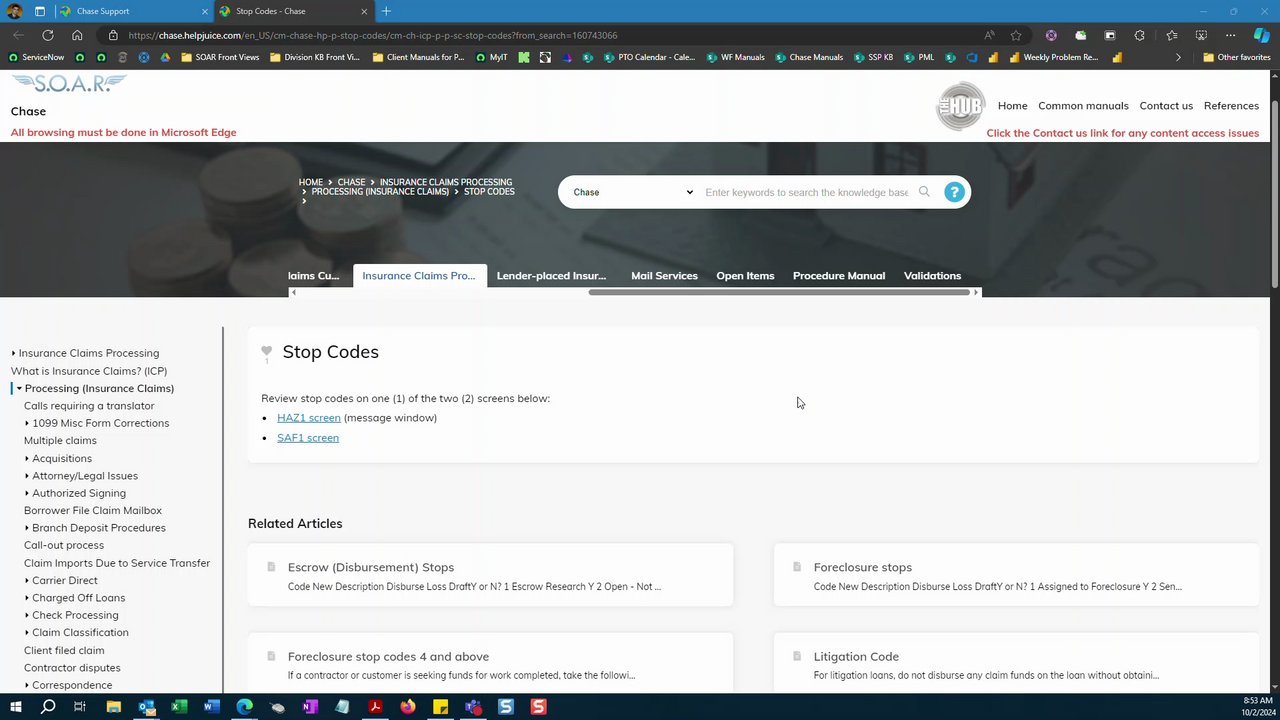Expand Check Processing section
This screenshot has width=1280, height=720.
[x=27, y=615]
